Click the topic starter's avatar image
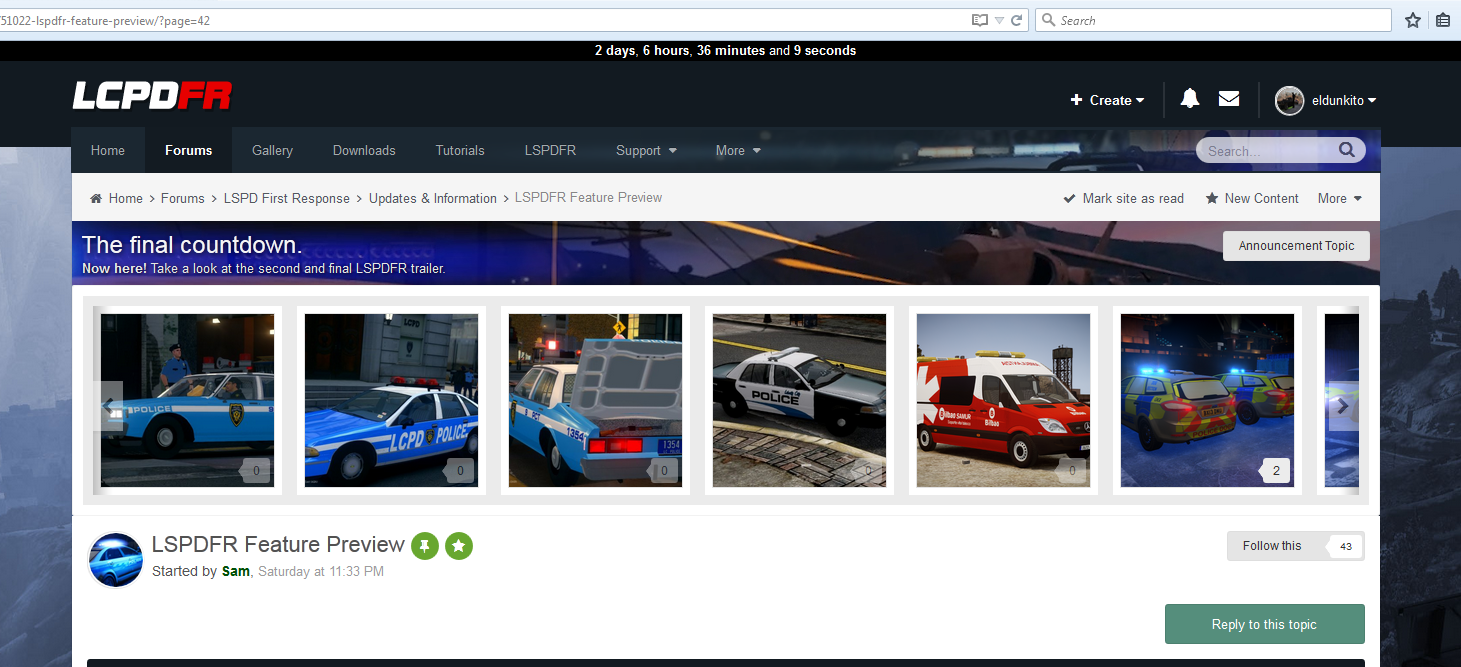1461x667 pixels. point(115,559)
